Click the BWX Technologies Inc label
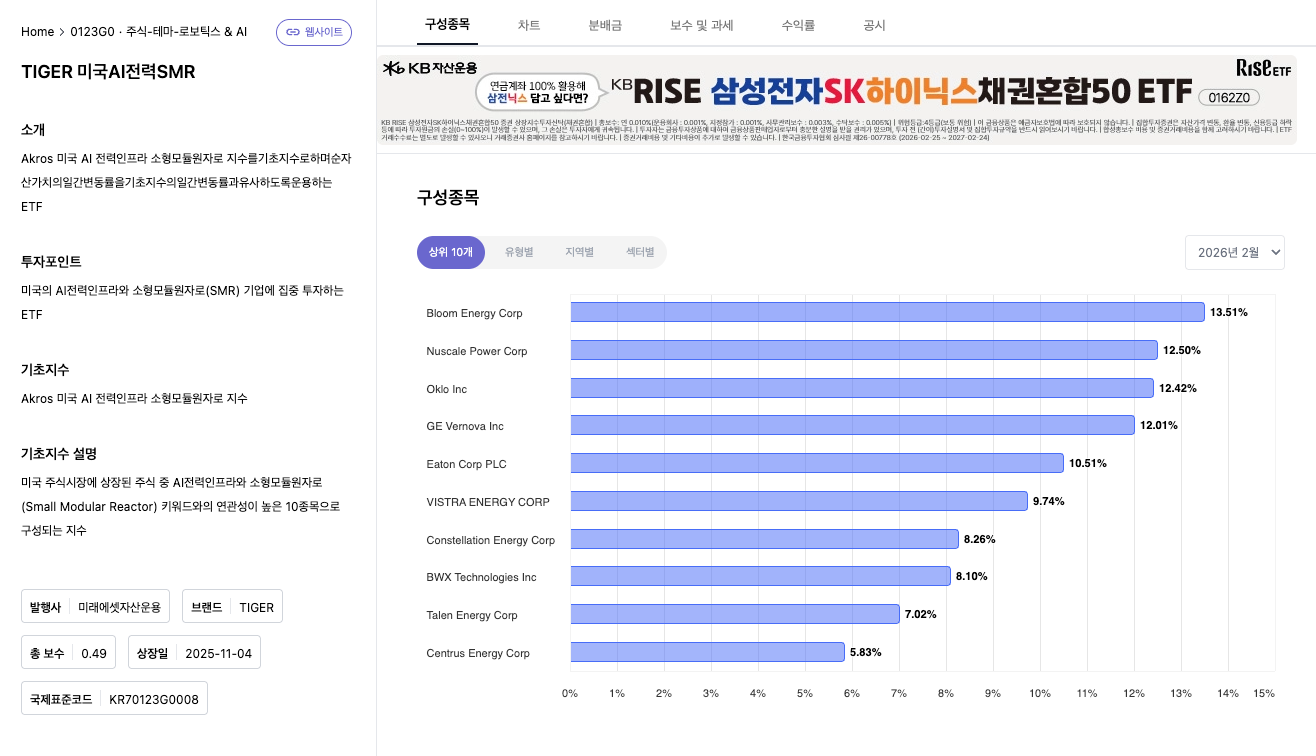Image resolution: width=1316 pixels, height=756 pixels. coord(481,577)
